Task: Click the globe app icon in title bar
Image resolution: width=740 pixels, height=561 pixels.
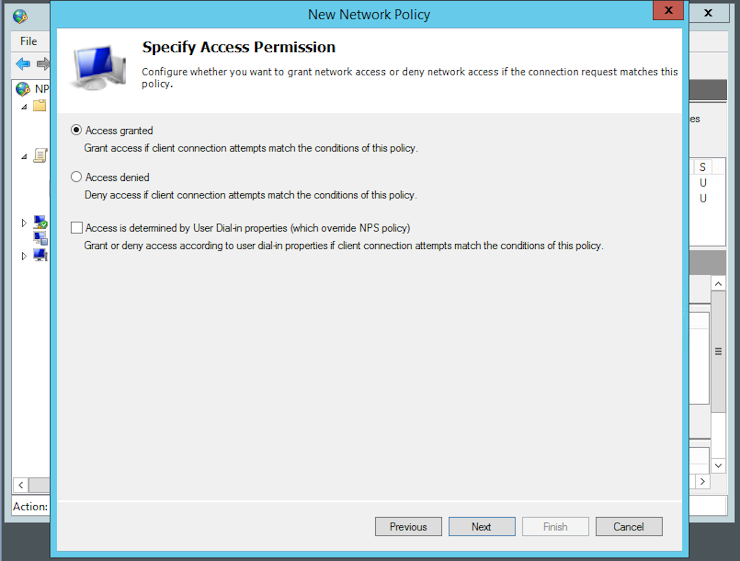Action: click(20, 17)
